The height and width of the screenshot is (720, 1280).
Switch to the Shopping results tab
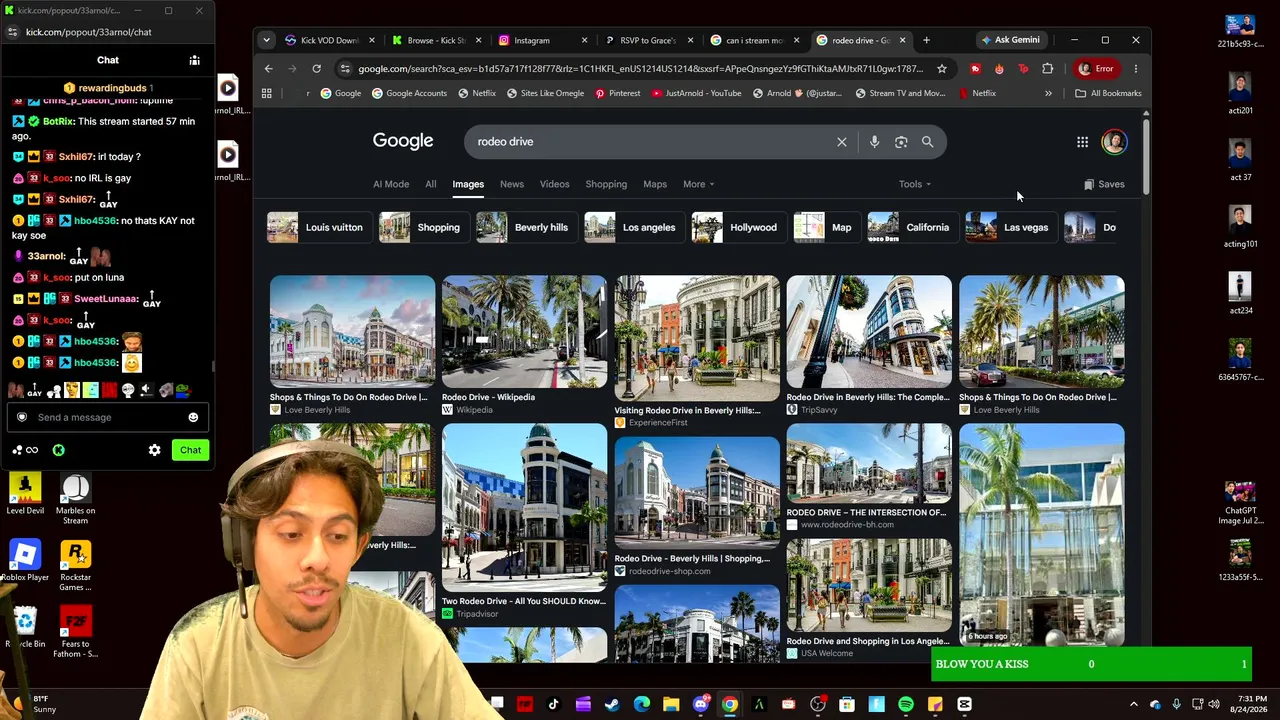(606, 184)
